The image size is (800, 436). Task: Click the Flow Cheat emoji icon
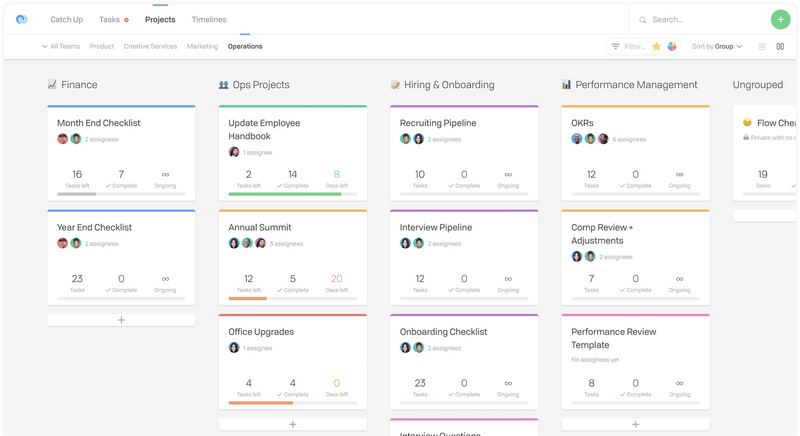(x=747, y=122)
